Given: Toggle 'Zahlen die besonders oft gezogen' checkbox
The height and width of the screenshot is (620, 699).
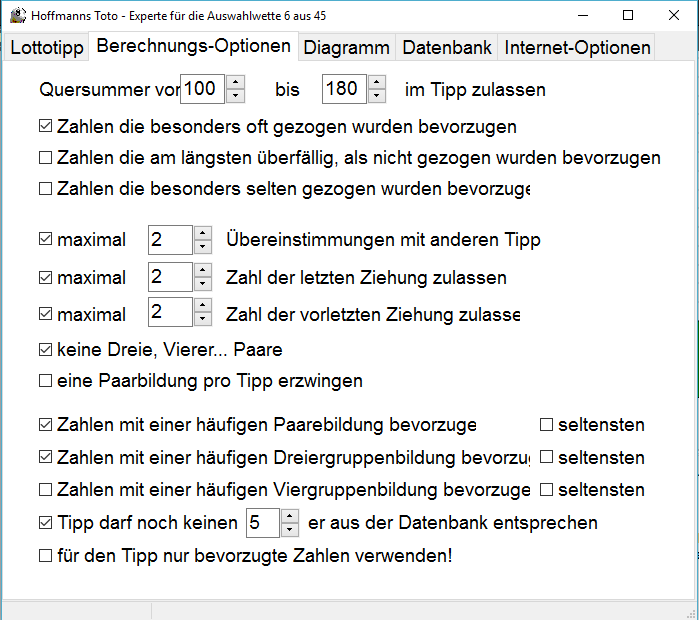Looking at the screenshot, I should [x=45, y=127].
